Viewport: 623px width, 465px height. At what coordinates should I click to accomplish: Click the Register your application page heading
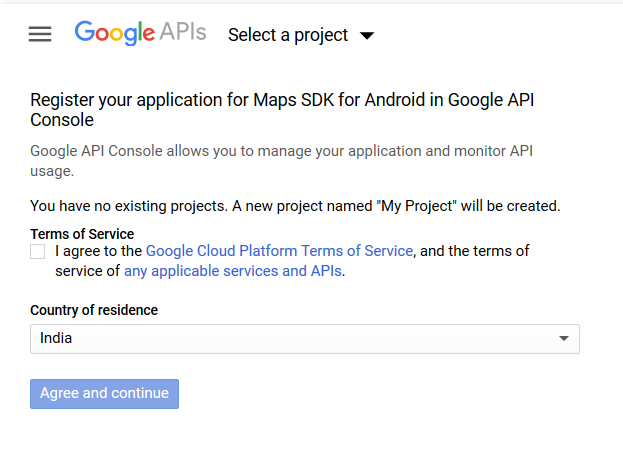click(282, 110)
